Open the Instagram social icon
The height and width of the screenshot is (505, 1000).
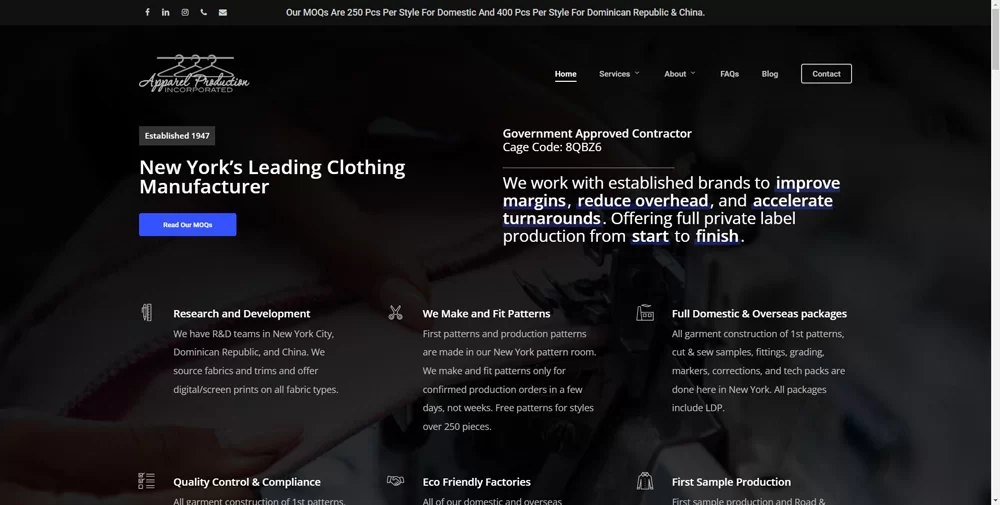pos(185,12)
